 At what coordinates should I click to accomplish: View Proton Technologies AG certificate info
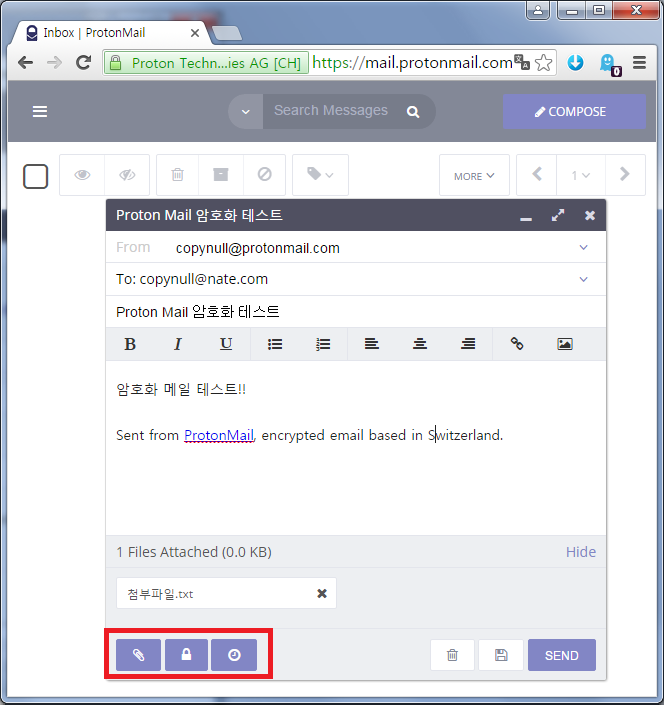(x=206, y=62)
